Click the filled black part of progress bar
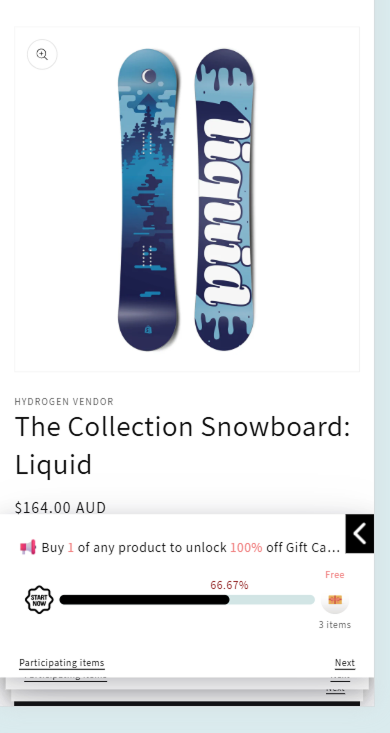This screenshot has height=733, width=390. click(x=144, y=600)
